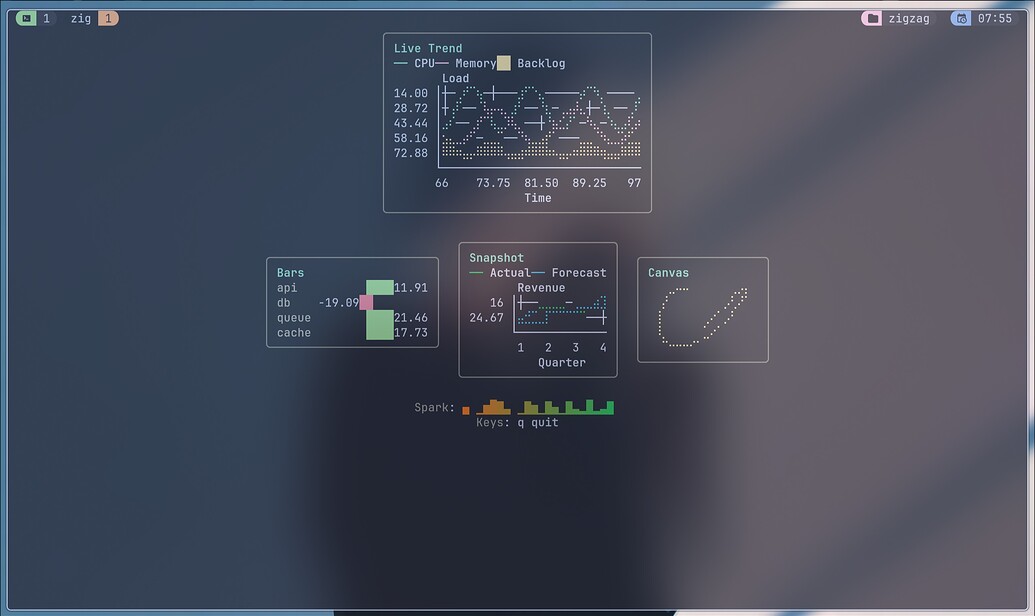Click the "73.75" tick on Time axis

[493, 183]
